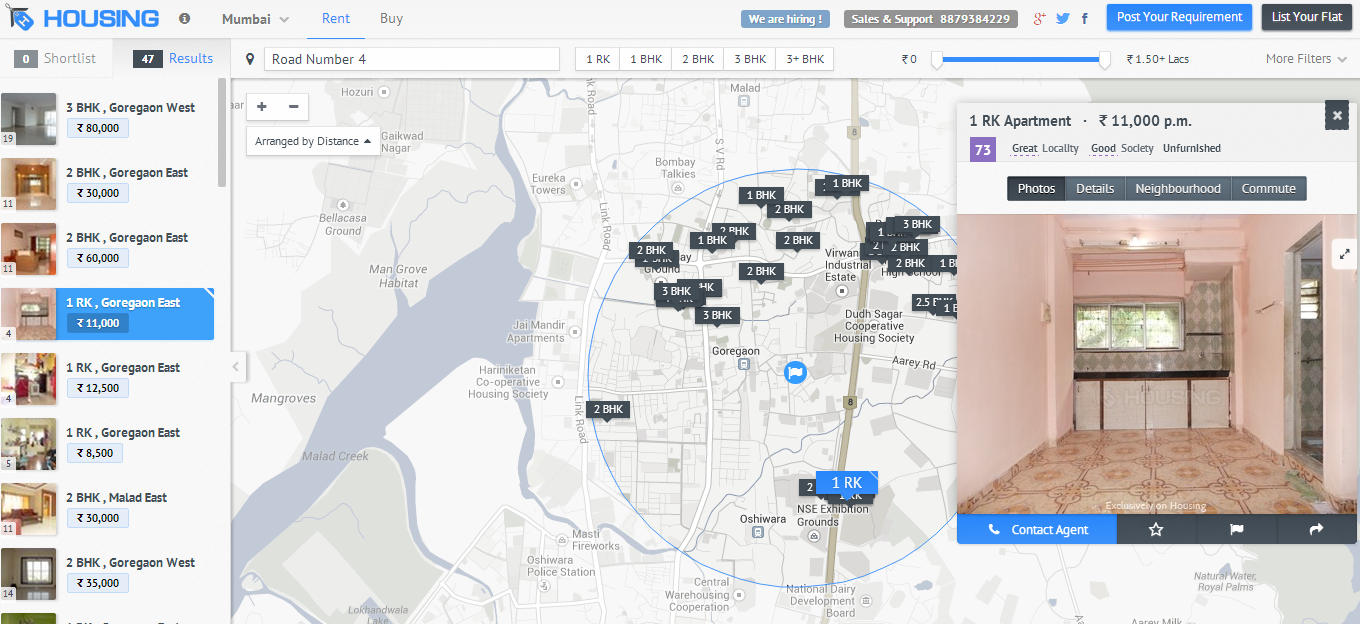Screen dimensions: 1360x624
Task: Click the maximum price slider handle
Action: coord(1105,60)
